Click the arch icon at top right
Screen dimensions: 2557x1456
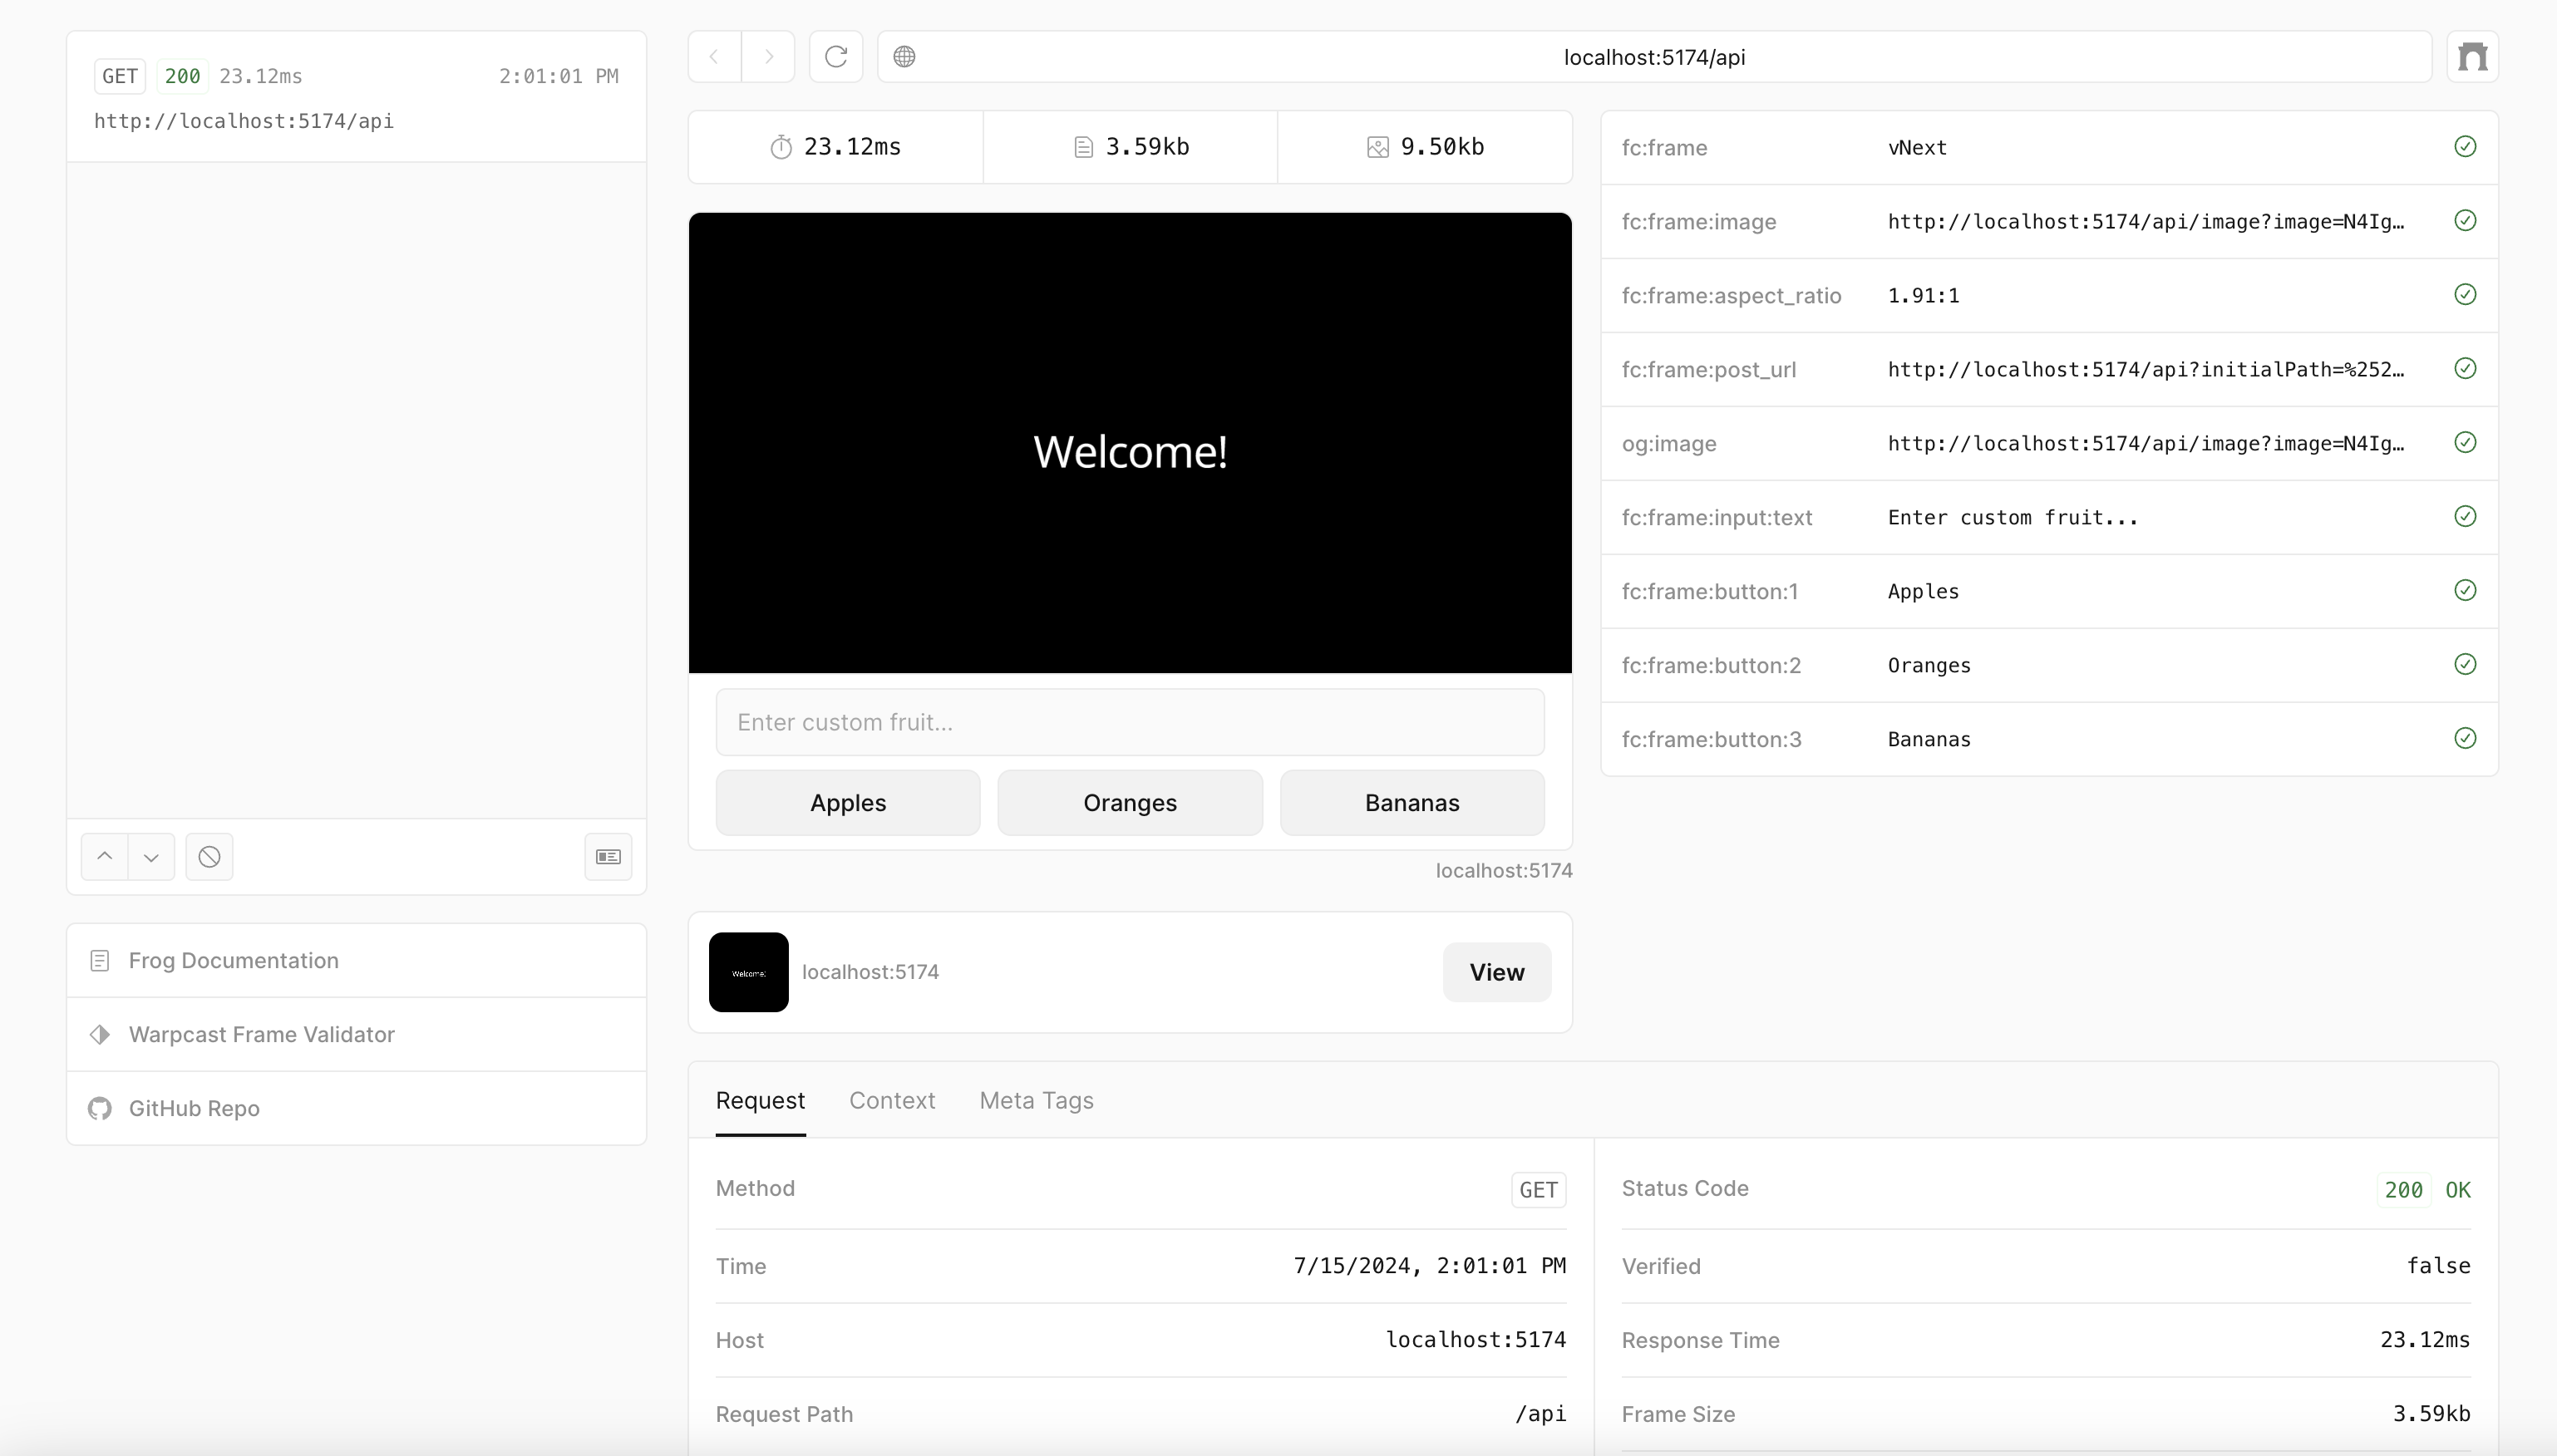tap(2472, 57)
